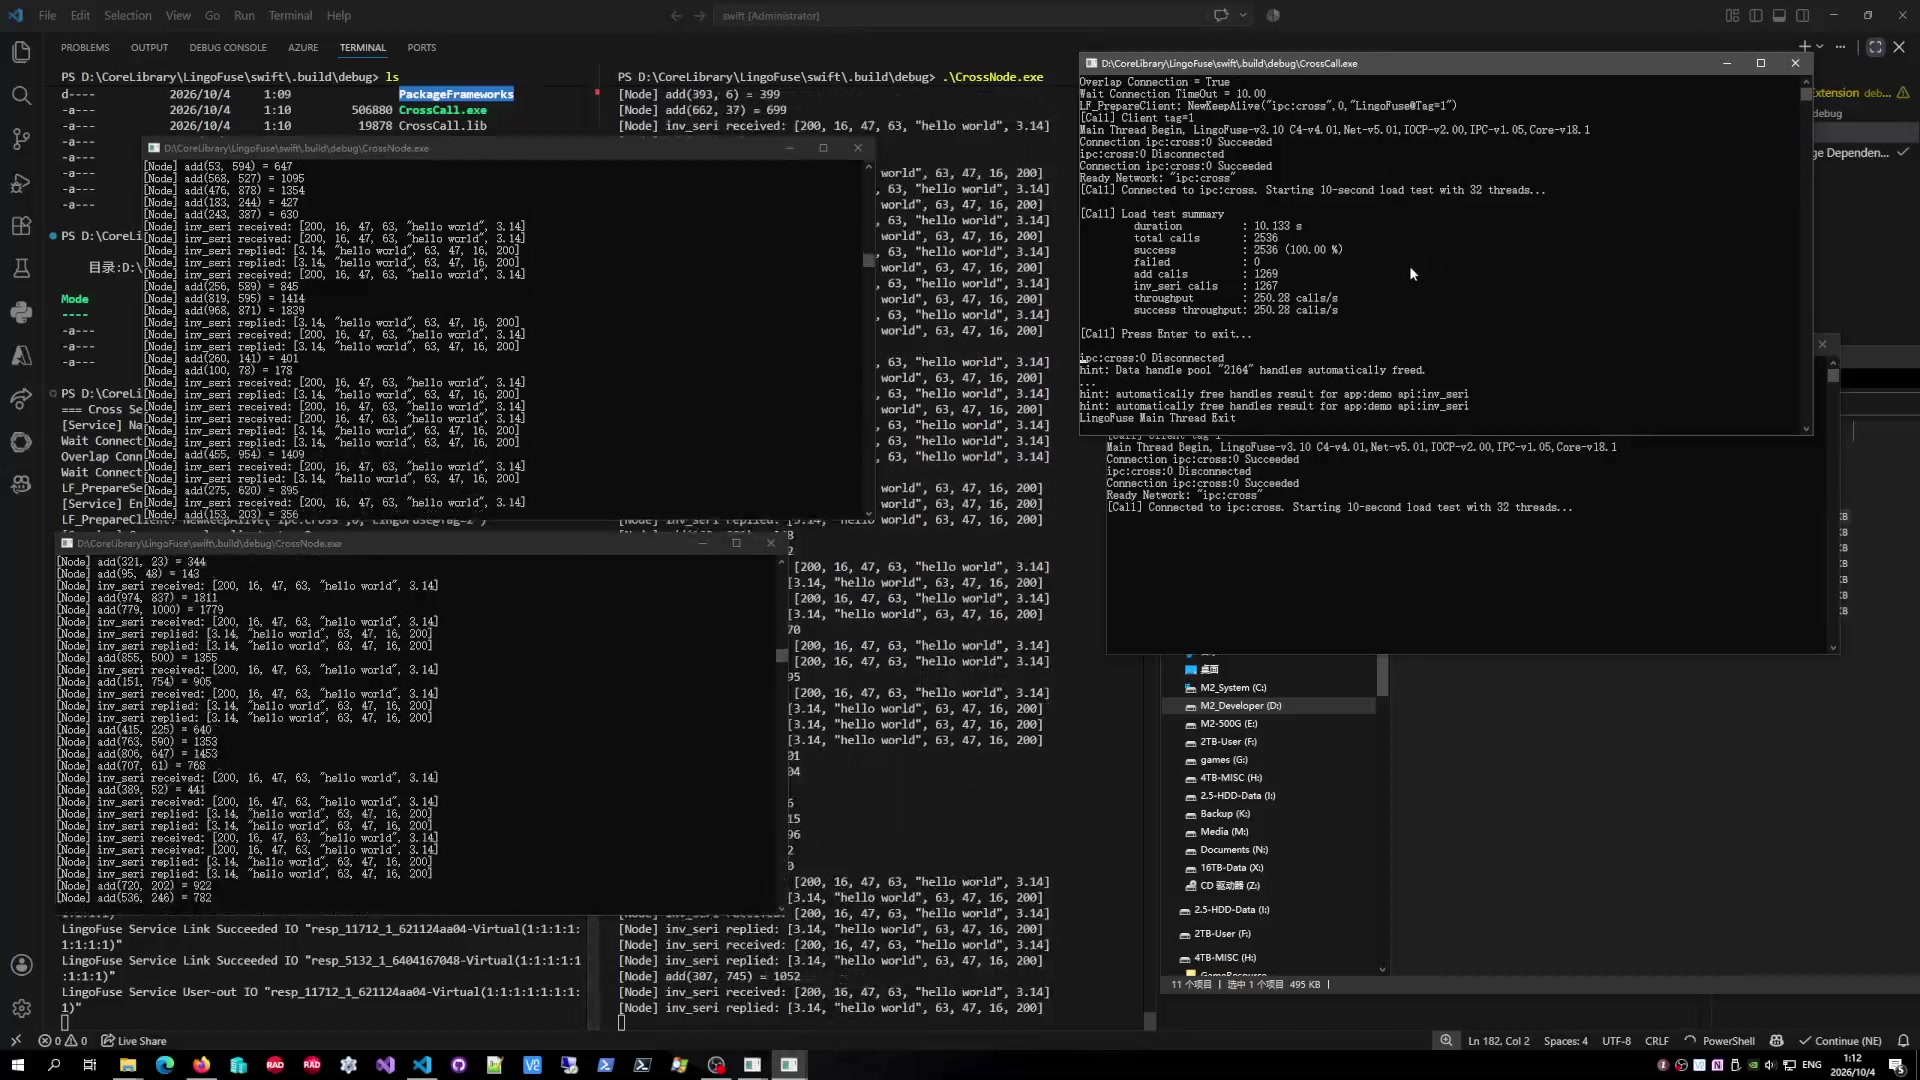The height and width of the screenshot is (1080, 1920).
Task: Open the Extensions view
Action: (x=21, y=226)
